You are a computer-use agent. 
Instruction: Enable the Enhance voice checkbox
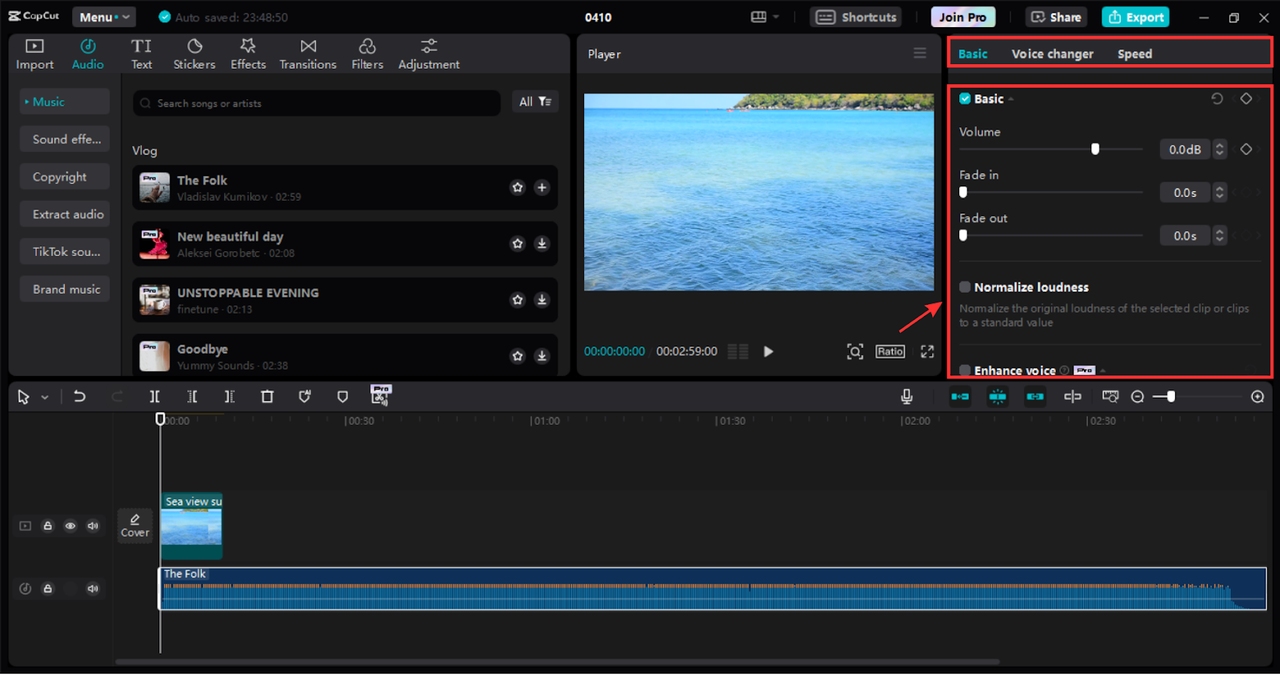(x=965, y=370)
